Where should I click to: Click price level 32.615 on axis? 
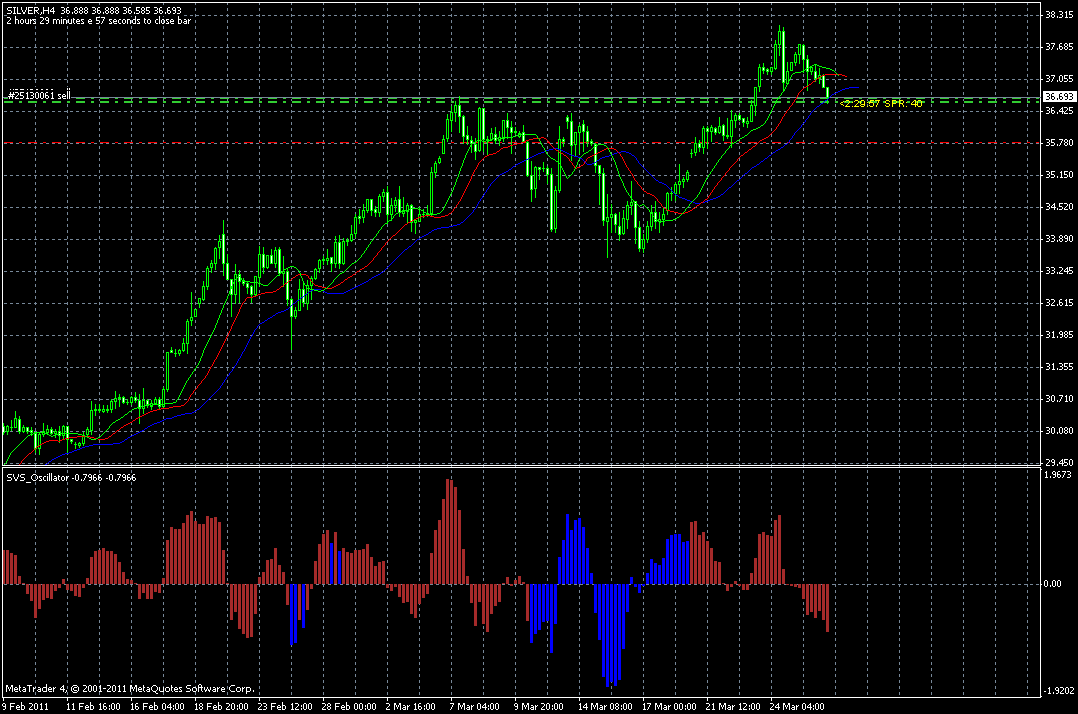coord(1059,302)
